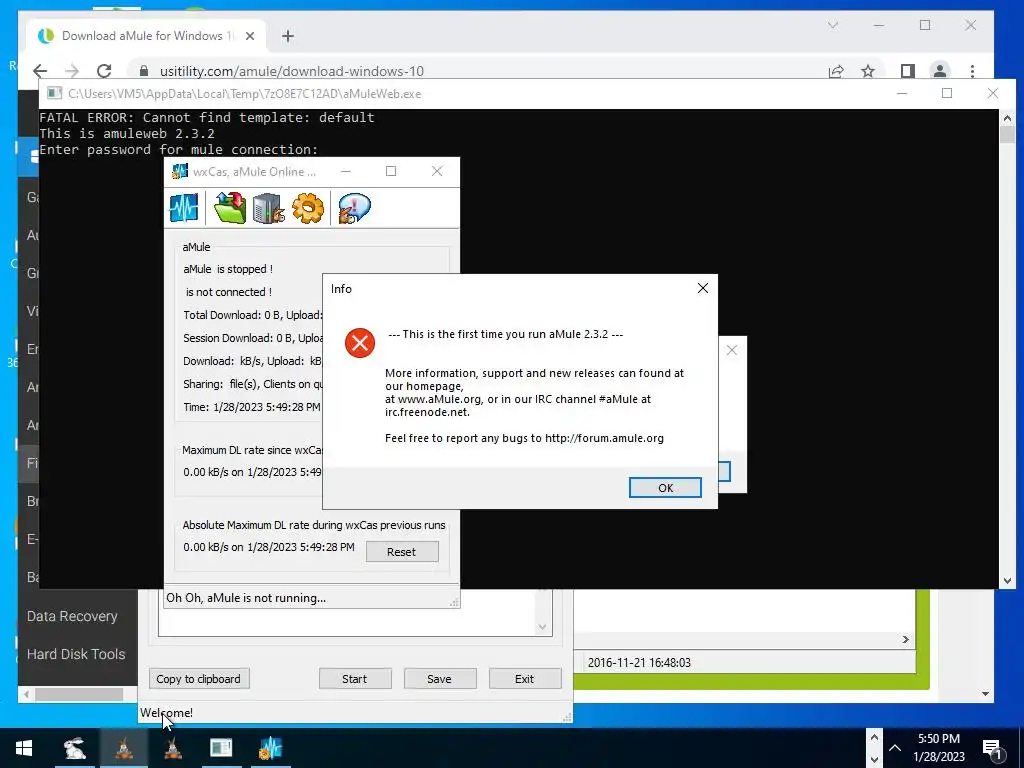Click the aMuleWeb.exe console title icon
Screen dimensions: 1024x768
[54, 93]
